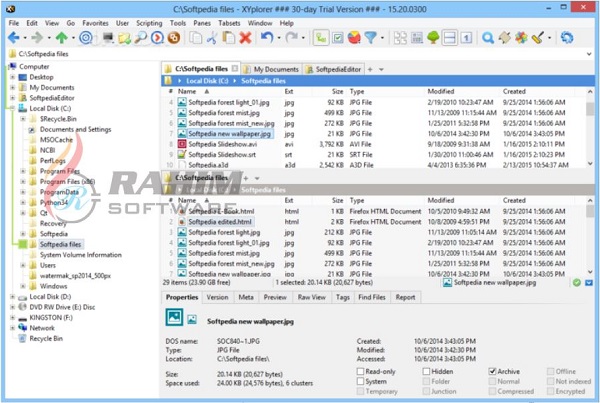Viewport: 600px width, 403px height.
Task: Click the checkbox selection toolbar icon
Action: [338, 38]
